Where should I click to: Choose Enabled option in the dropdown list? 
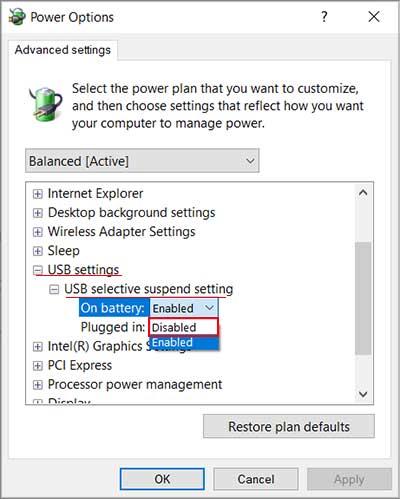(184, 343)
